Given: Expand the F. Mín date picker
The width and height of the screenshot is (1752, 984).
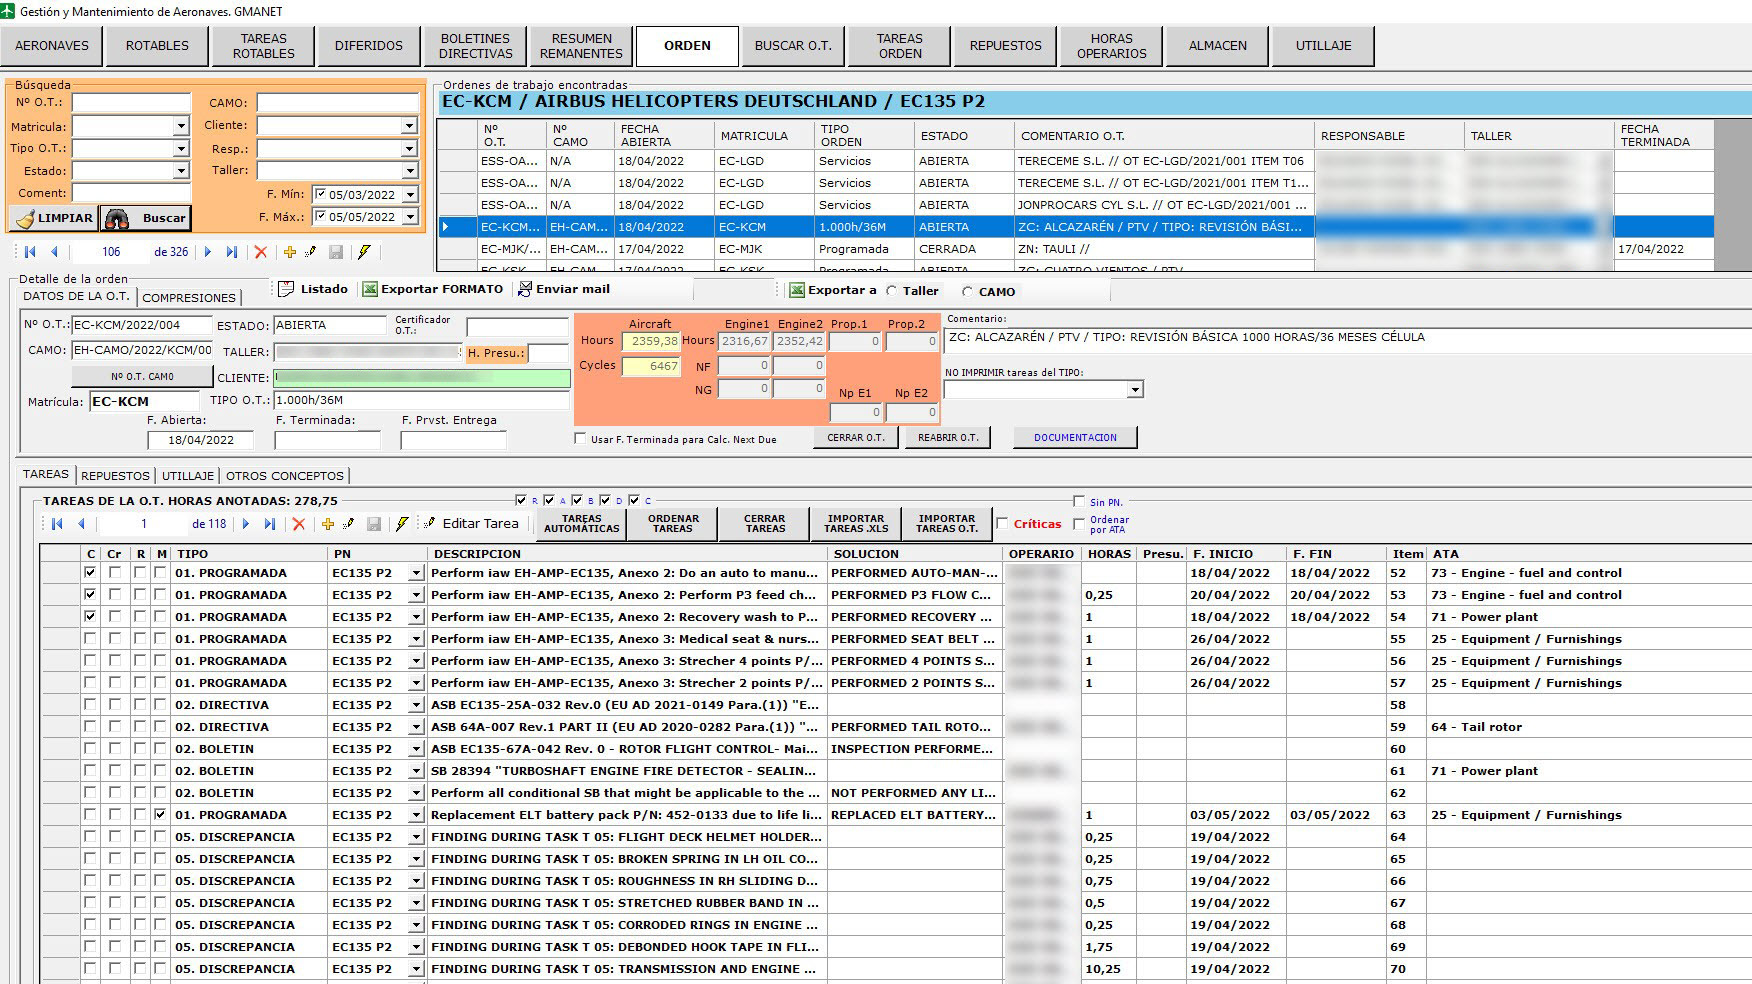Looking at the screenshot, I should pyautogui.click(x=410, y=195).
